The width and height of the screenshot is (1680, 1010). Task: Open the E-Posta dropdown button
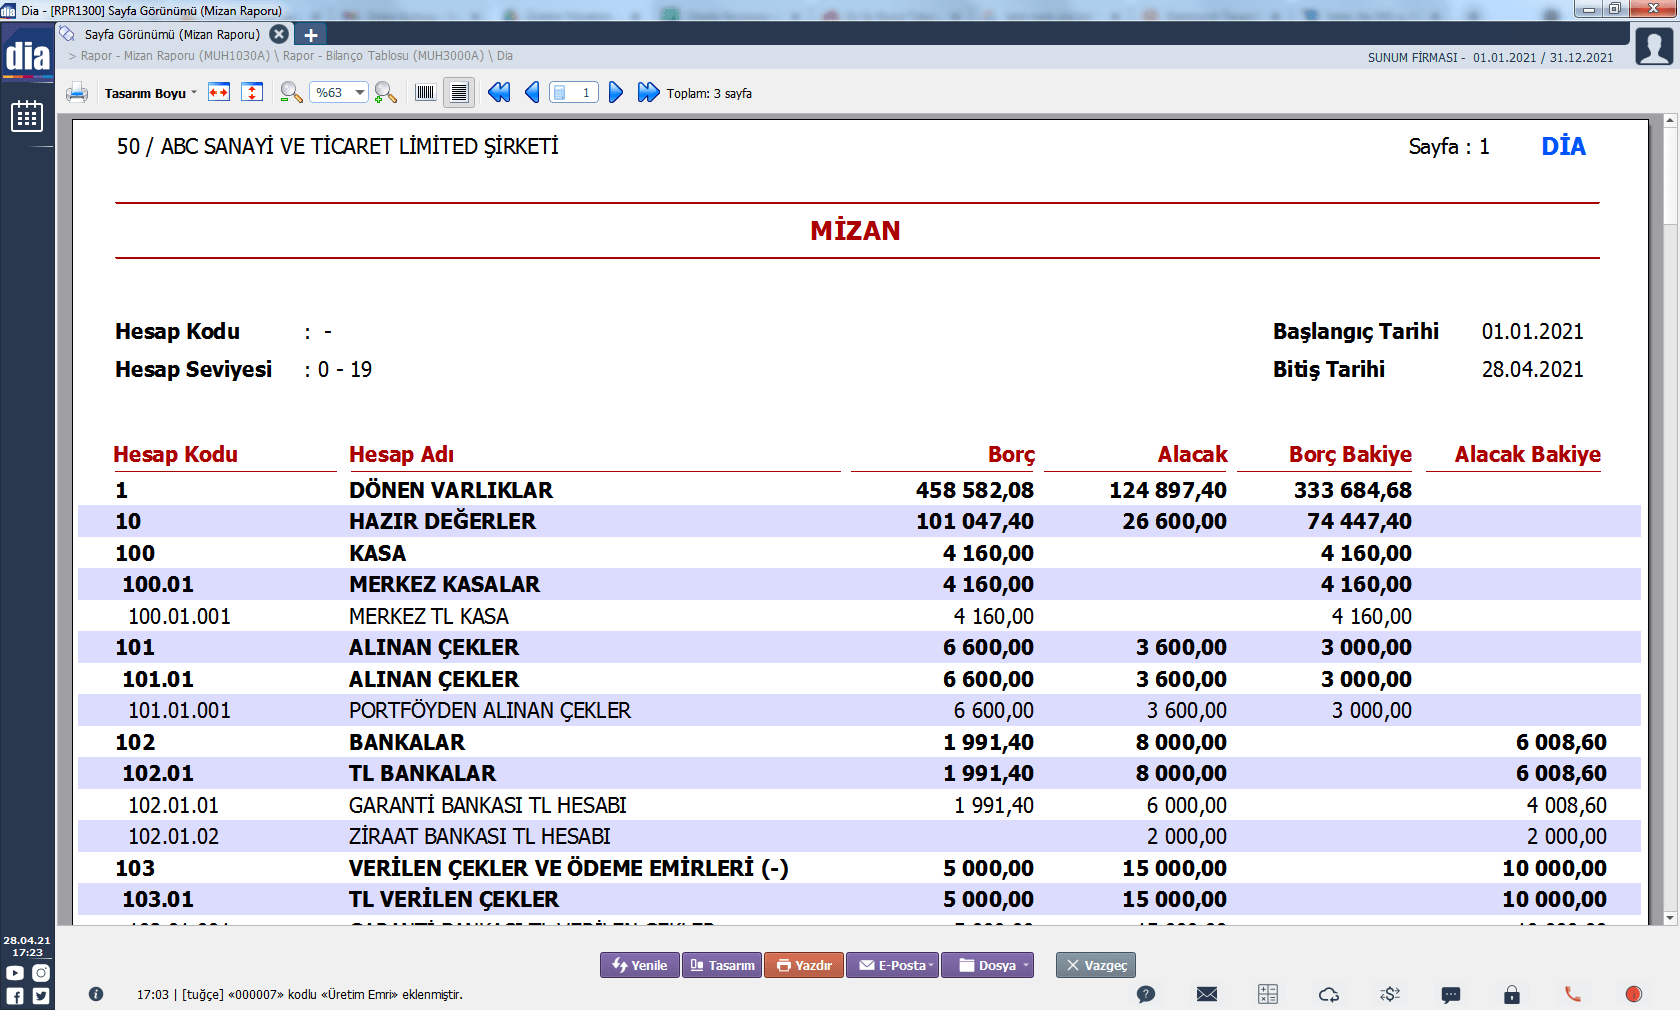click(x=893, y=965)
